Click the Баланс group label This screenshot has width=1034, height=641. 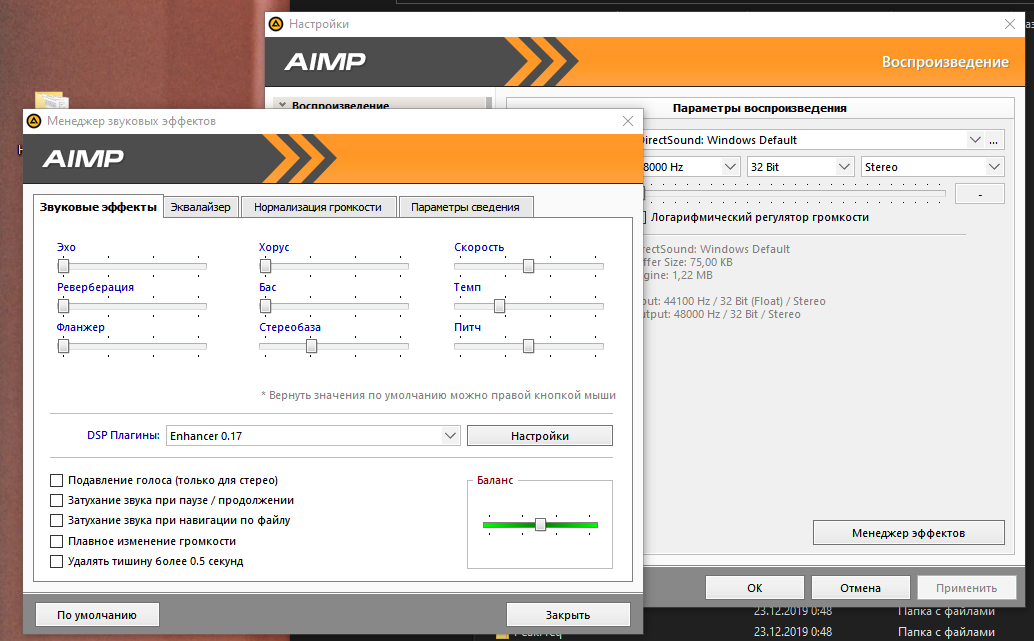(x=495, y=480)
